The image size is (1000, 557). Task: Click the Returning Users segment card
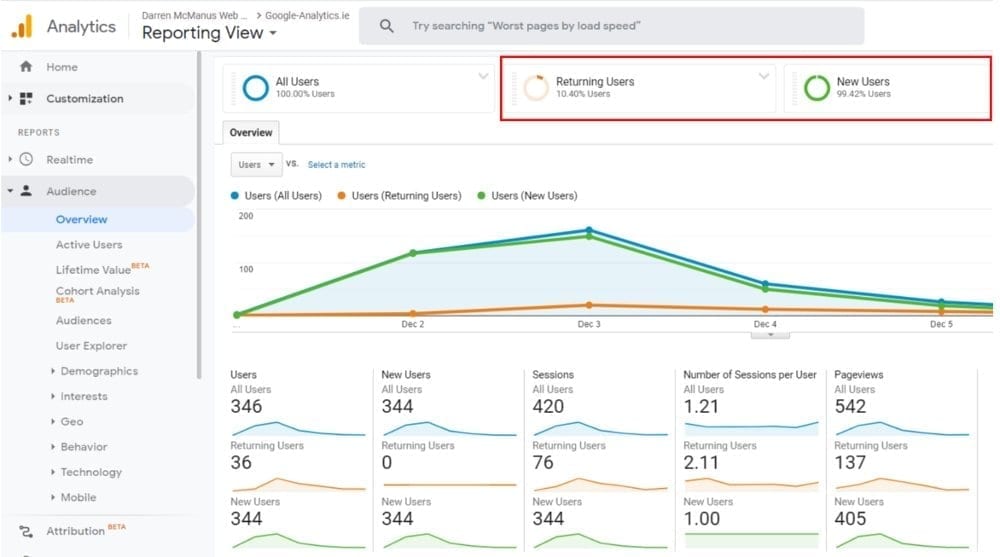(640, 88)
